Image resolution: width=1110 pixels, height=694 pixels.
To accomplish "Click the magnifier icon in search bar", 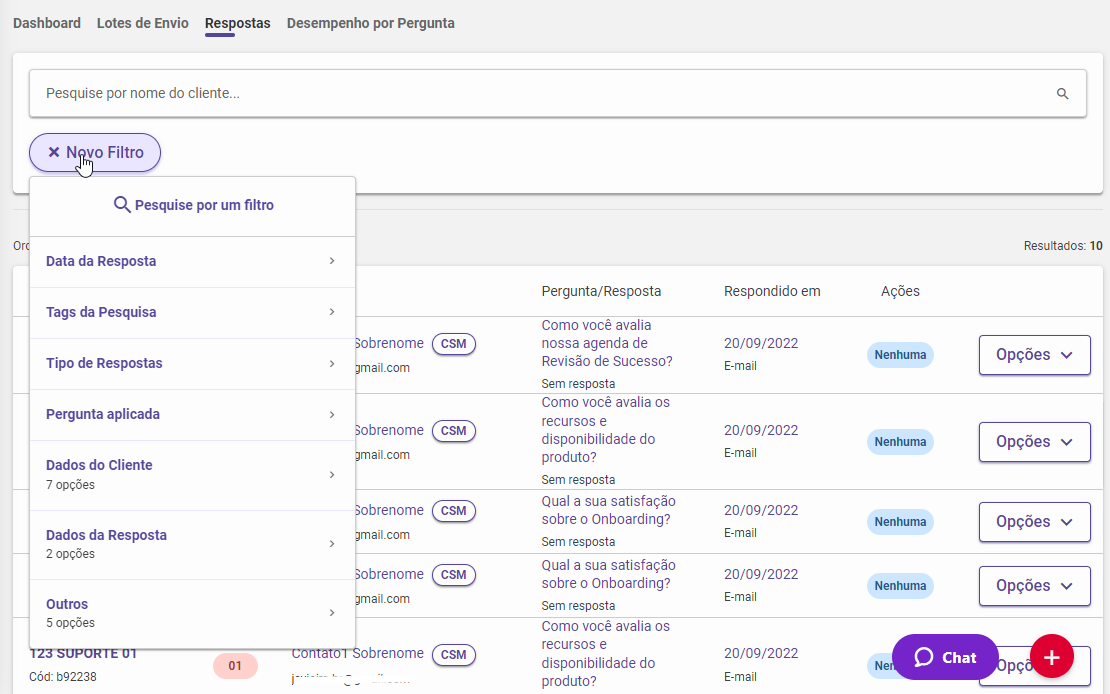I will pyautogui.click(x=1062, y=94).
